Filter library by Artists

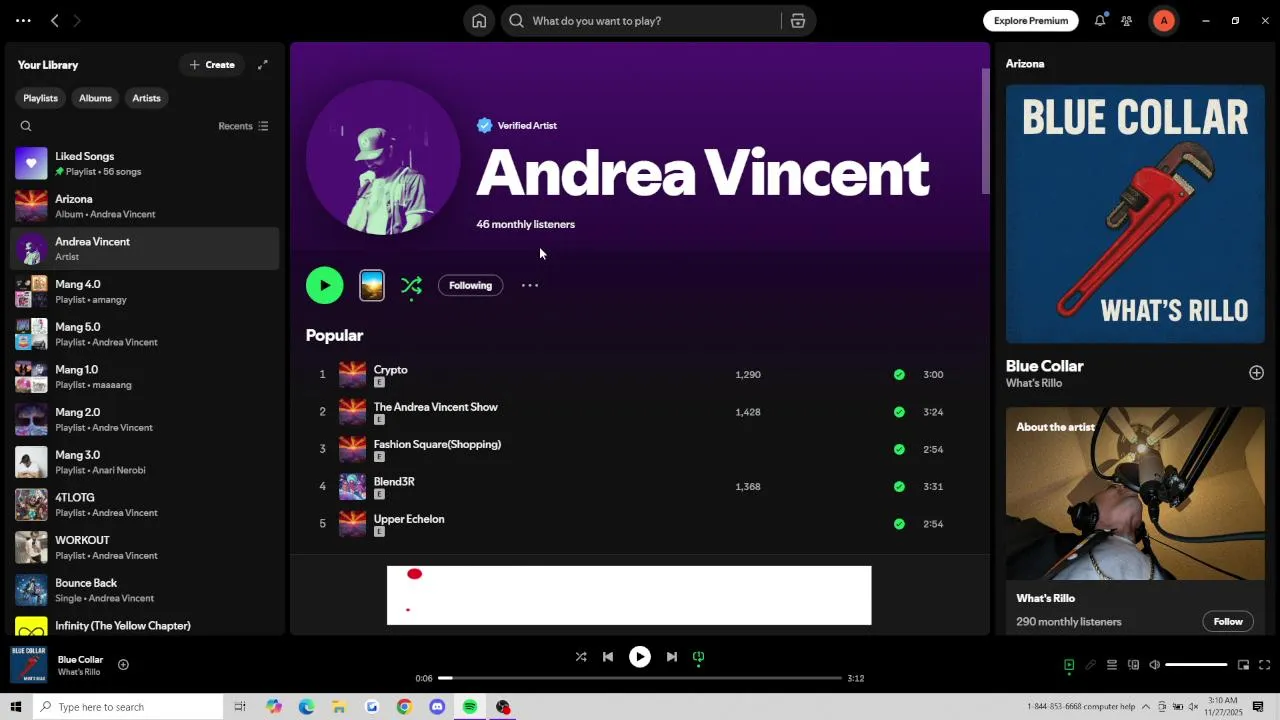146,98
